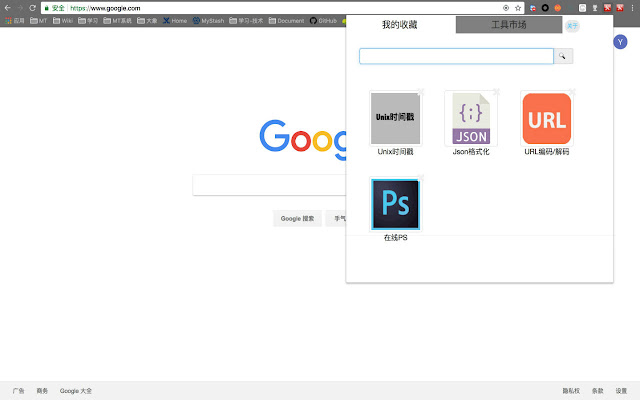Open the 应用 apps bookmark
Screen dimensions: 640x400
pos(15,20)
